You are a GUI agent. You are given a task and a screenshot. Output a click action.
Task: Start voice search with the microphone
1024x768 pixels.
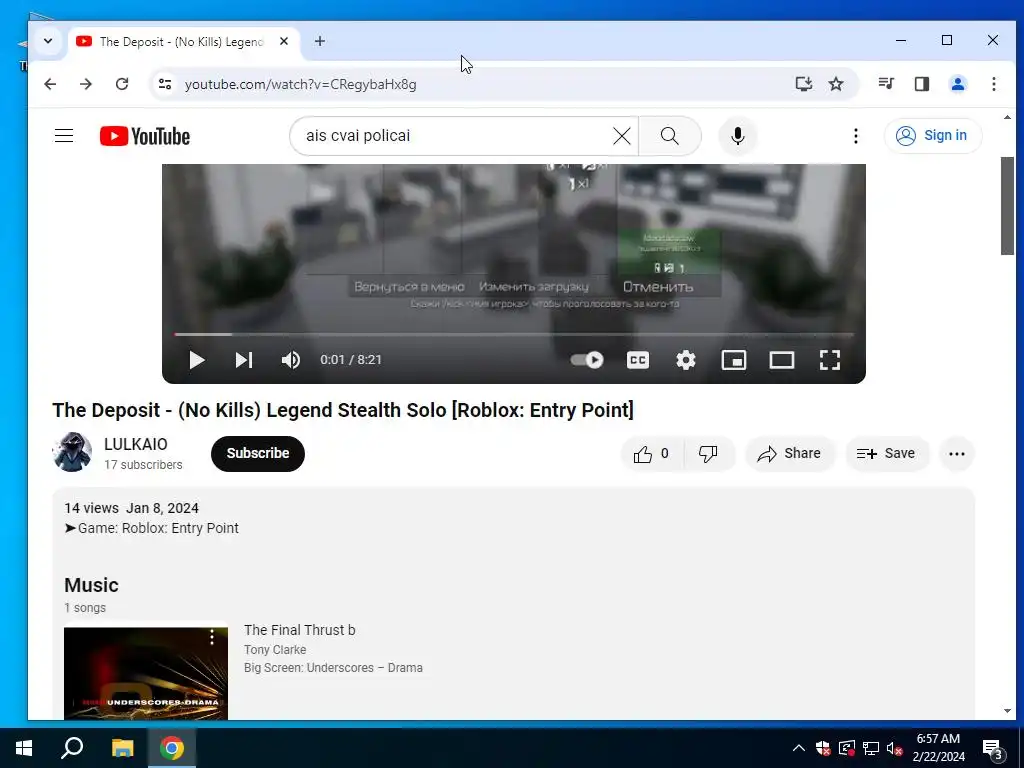click(738, 136)
